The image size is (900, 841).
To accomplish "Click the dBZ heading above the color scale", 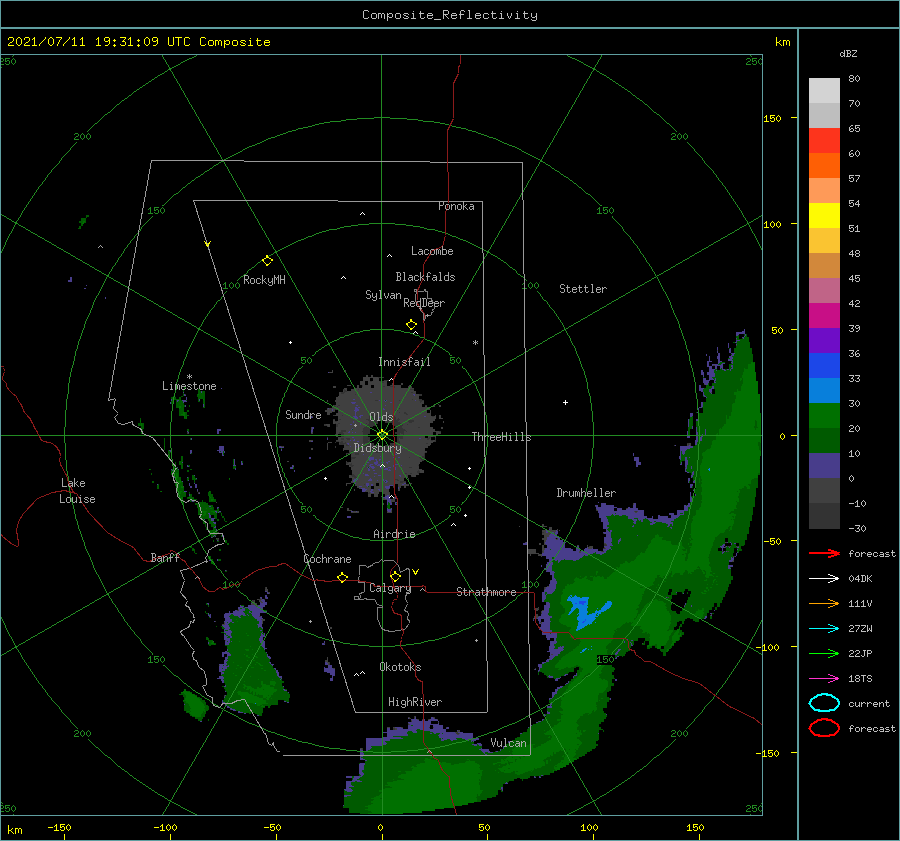I will (848, 53).
